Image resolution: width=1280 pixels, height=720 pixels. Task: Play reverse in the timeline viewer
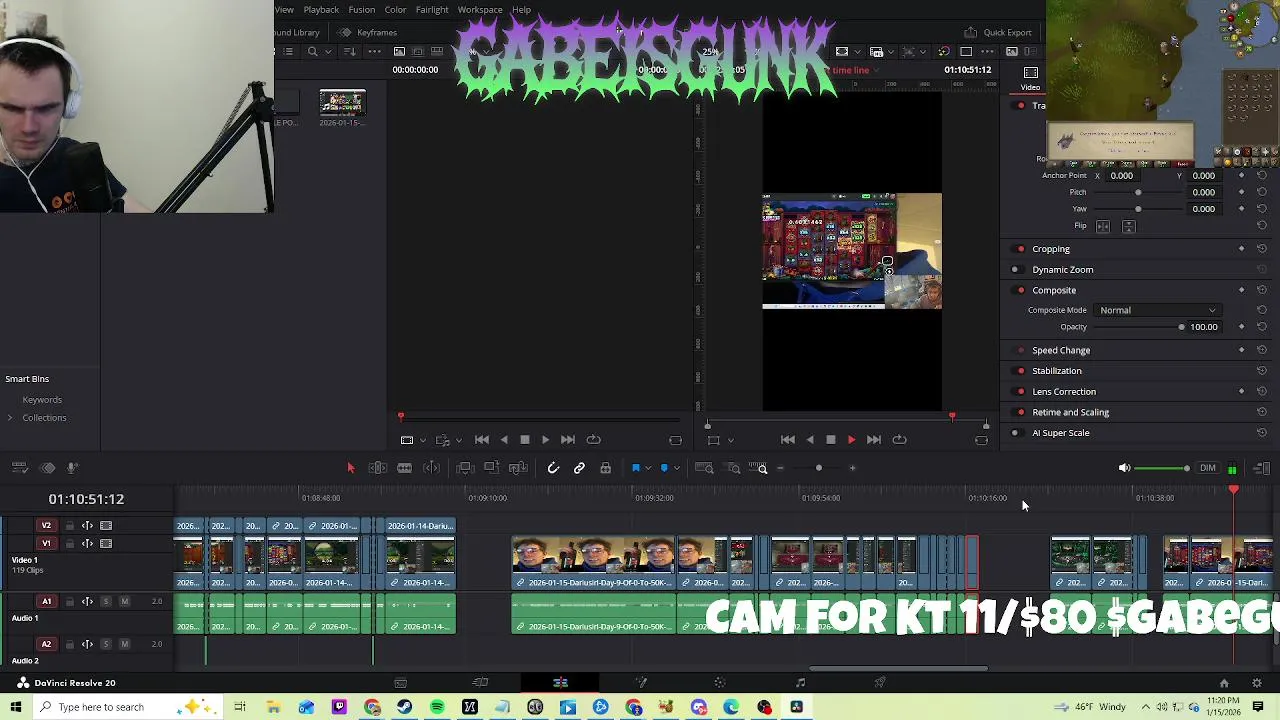[x=809, y=440]
